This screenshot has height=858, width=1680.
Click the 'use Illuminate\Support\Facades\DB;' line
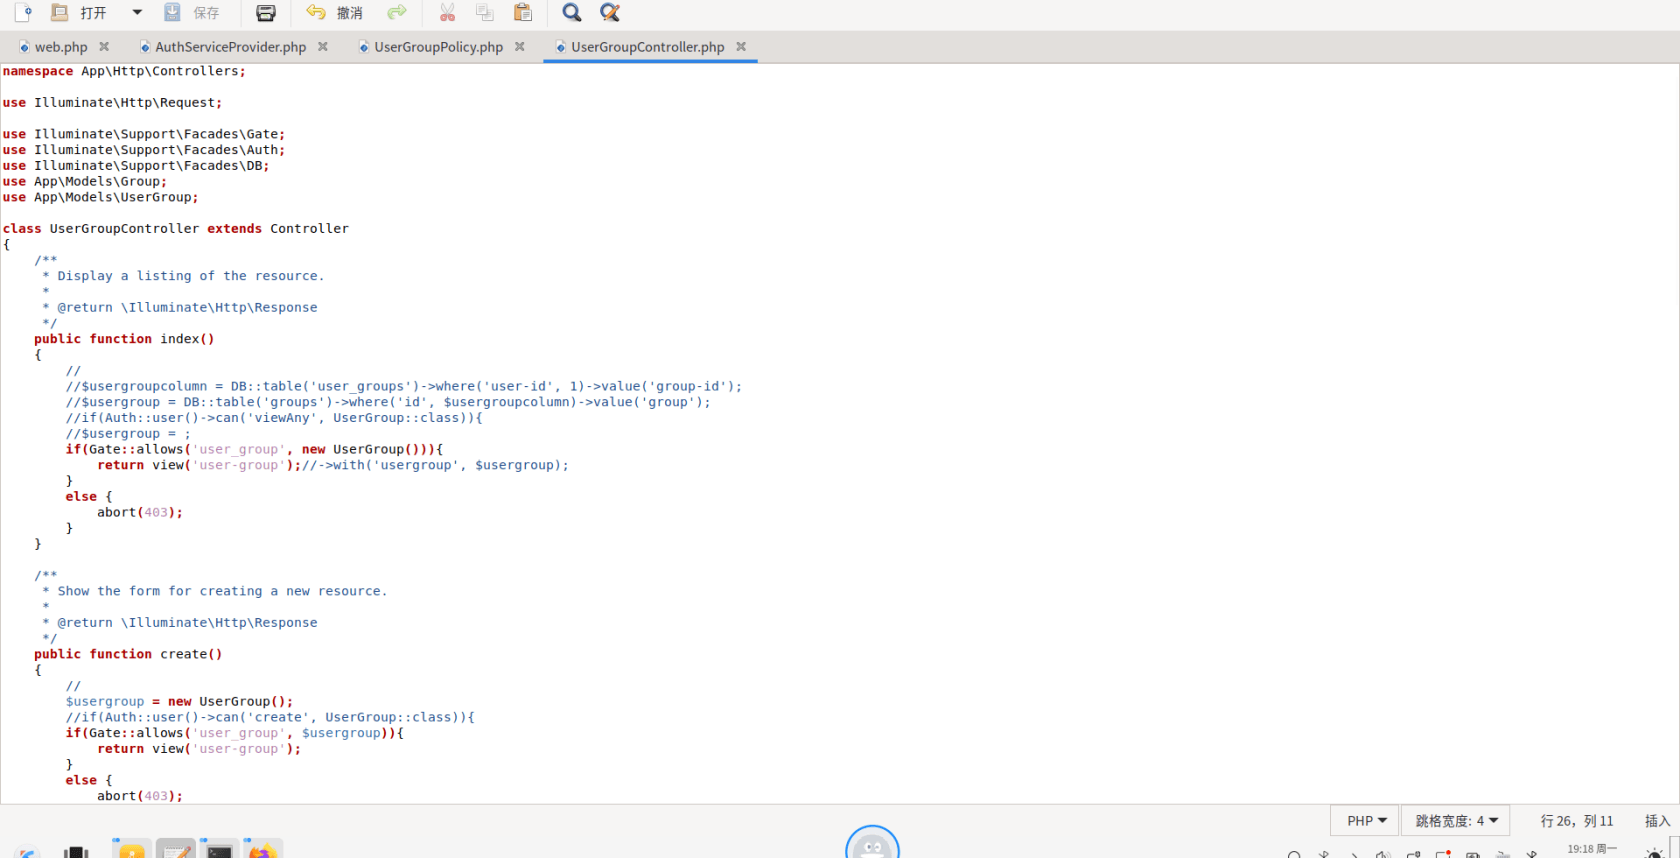point(136,166)
